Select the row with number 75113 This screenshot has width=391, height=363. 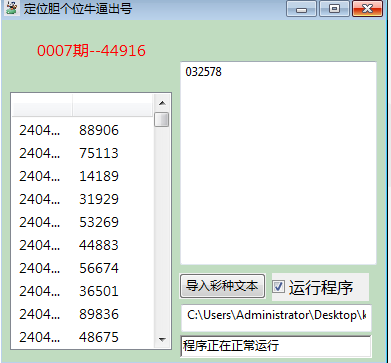[x=82, y=153]
